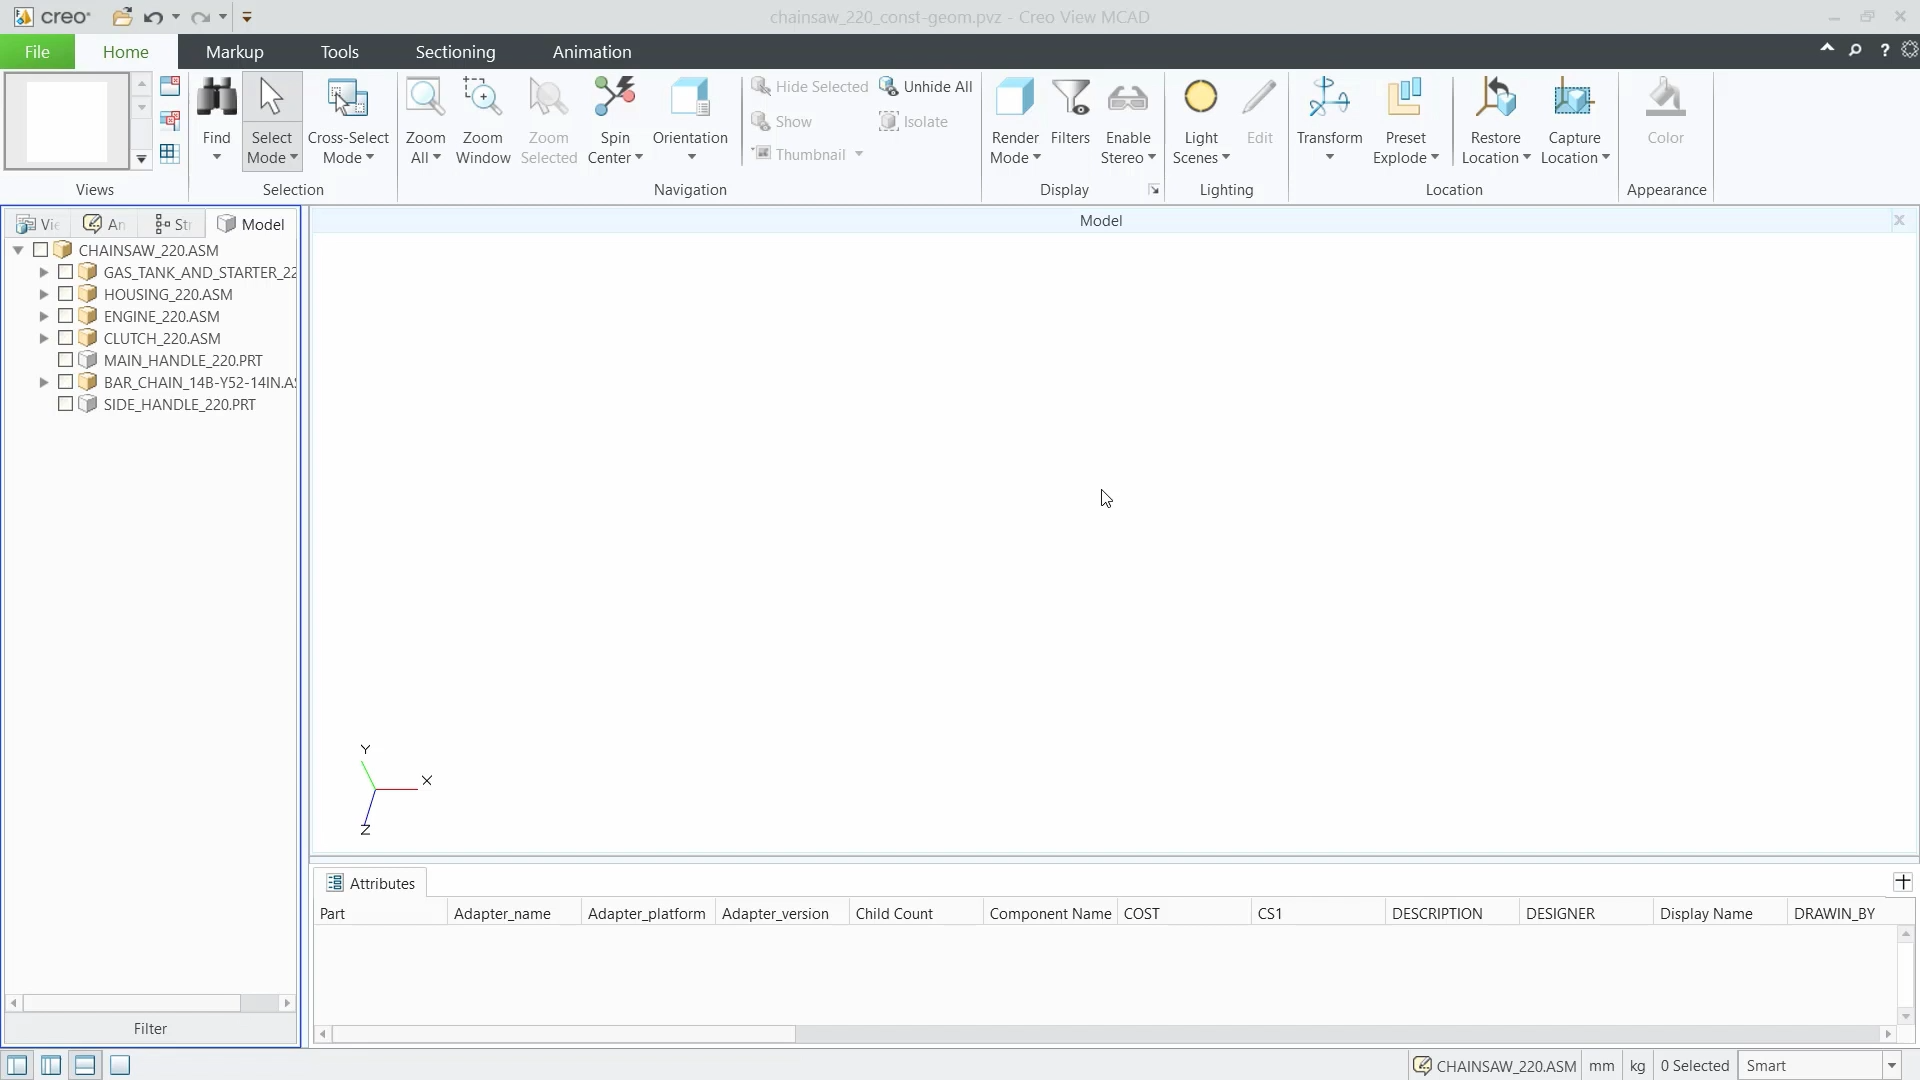The height and width of the screenshot is (1080, 1920).
Task: Expand the BAR_CHAIN_14B node
Action: [43, 382]
